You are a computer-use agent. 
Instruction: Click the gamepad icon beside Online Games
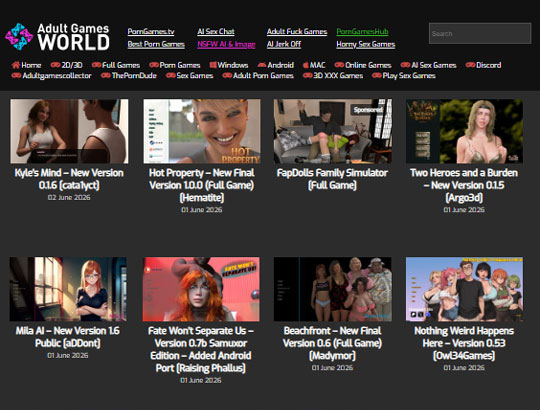tap(339, 65)
